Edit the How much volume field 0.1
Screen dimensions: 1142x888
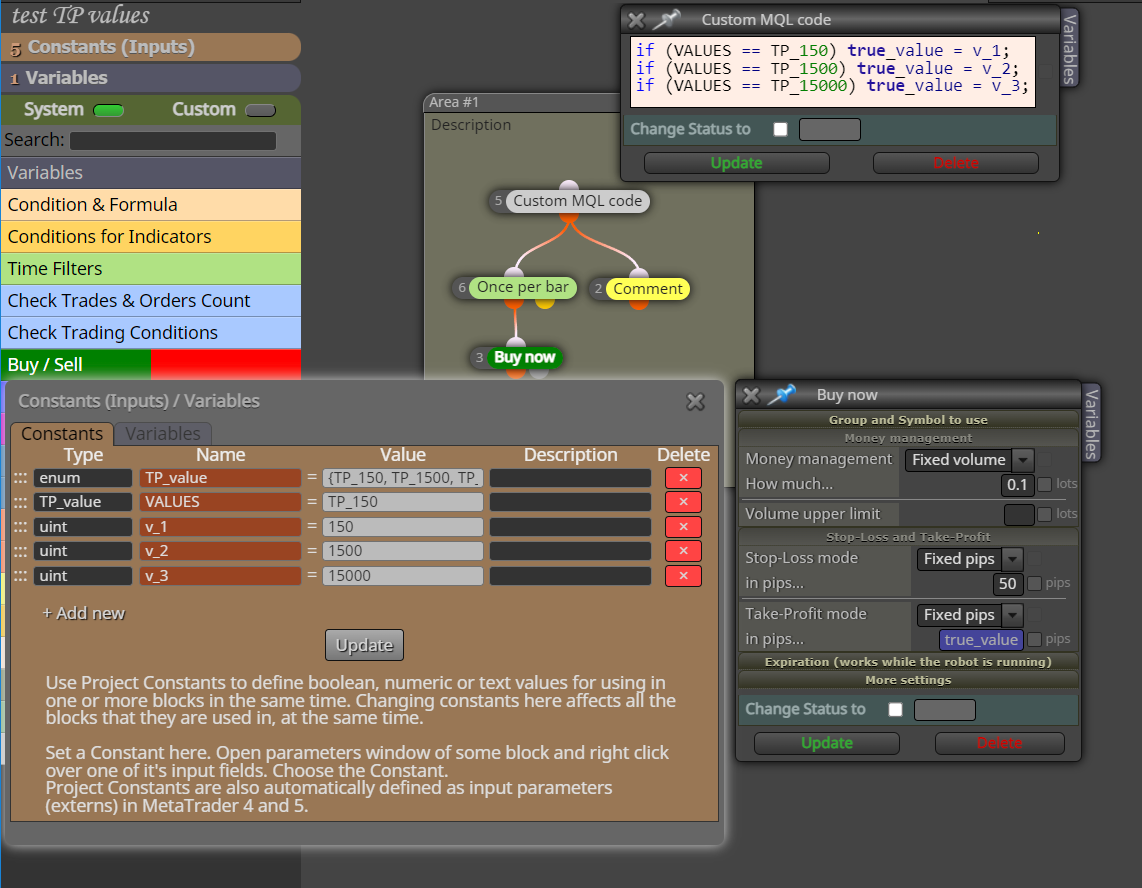(x=1017, y=484)
